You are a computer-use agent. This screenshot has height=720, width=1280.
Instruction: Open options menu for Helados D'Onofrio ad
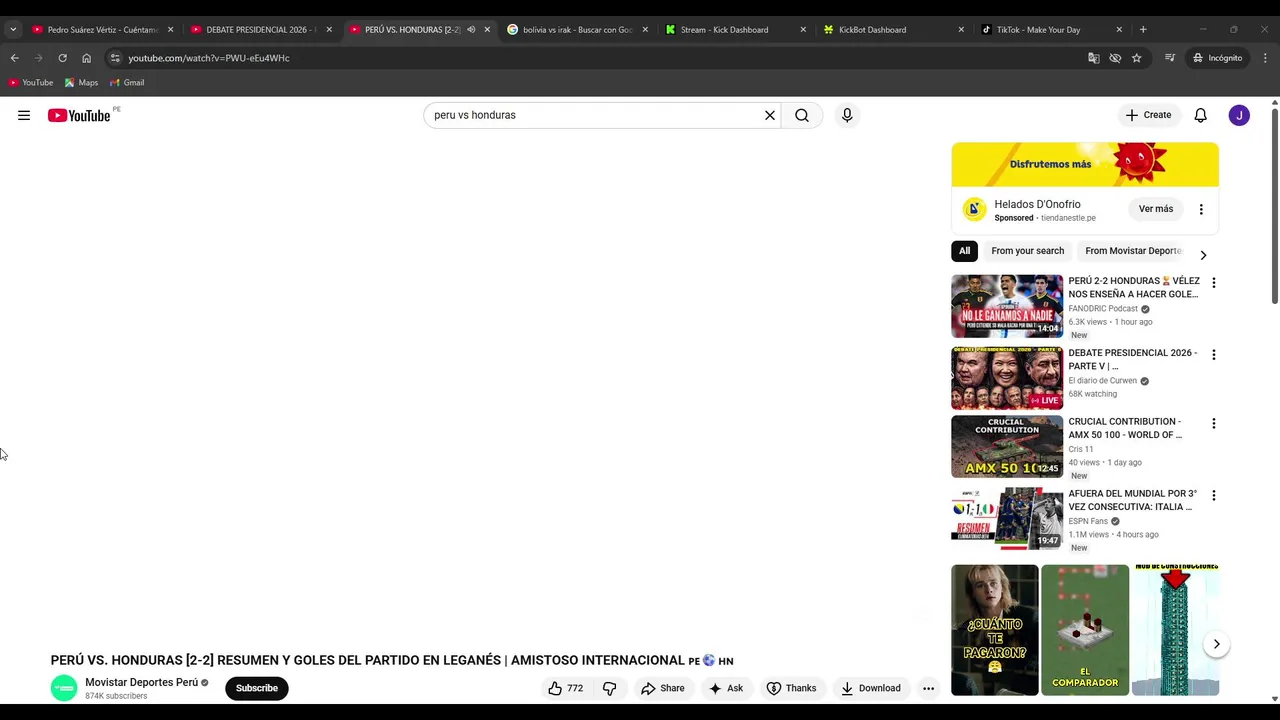[1201, 209]
